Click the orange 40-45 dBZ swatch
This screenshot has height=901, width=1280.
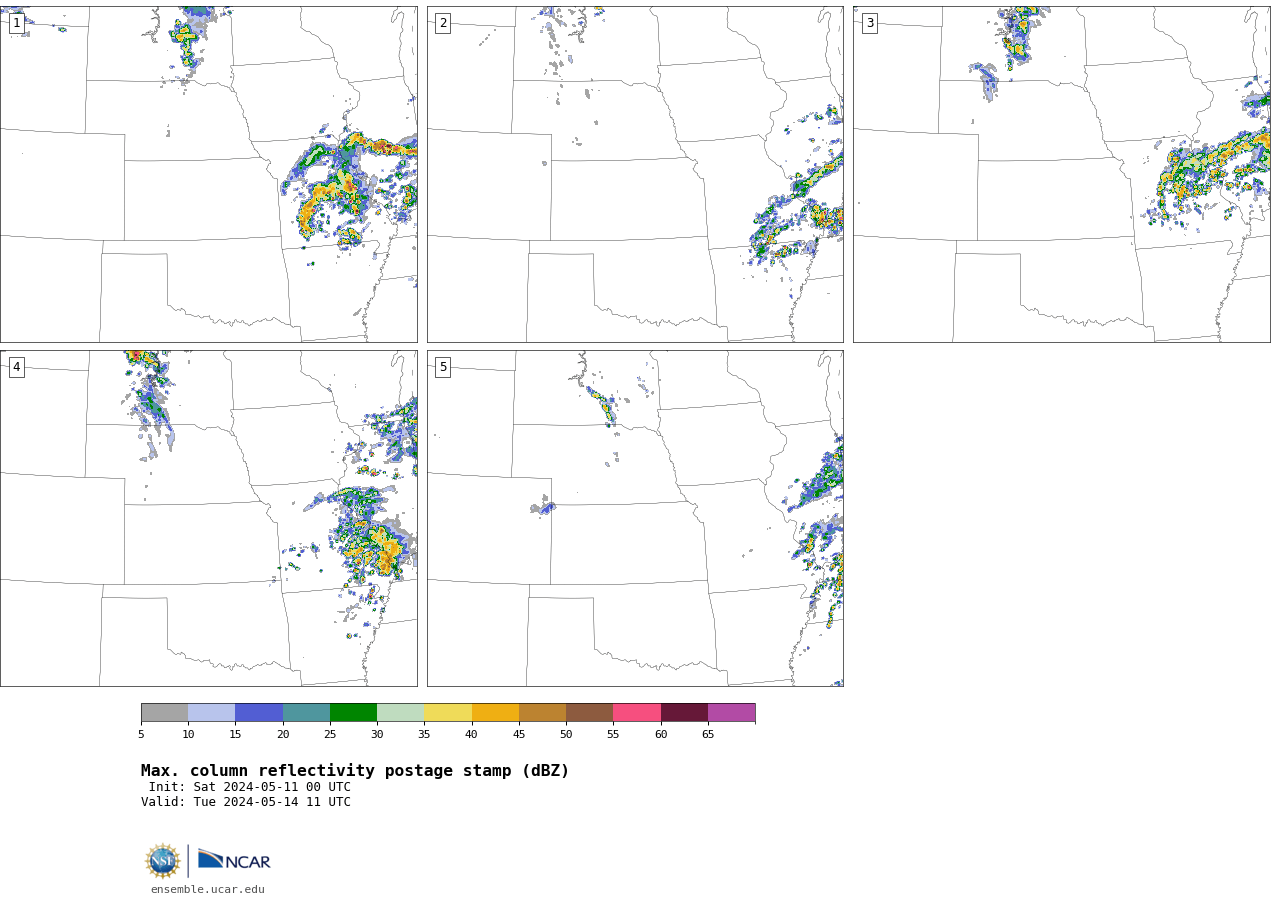[x=495, y=713]
